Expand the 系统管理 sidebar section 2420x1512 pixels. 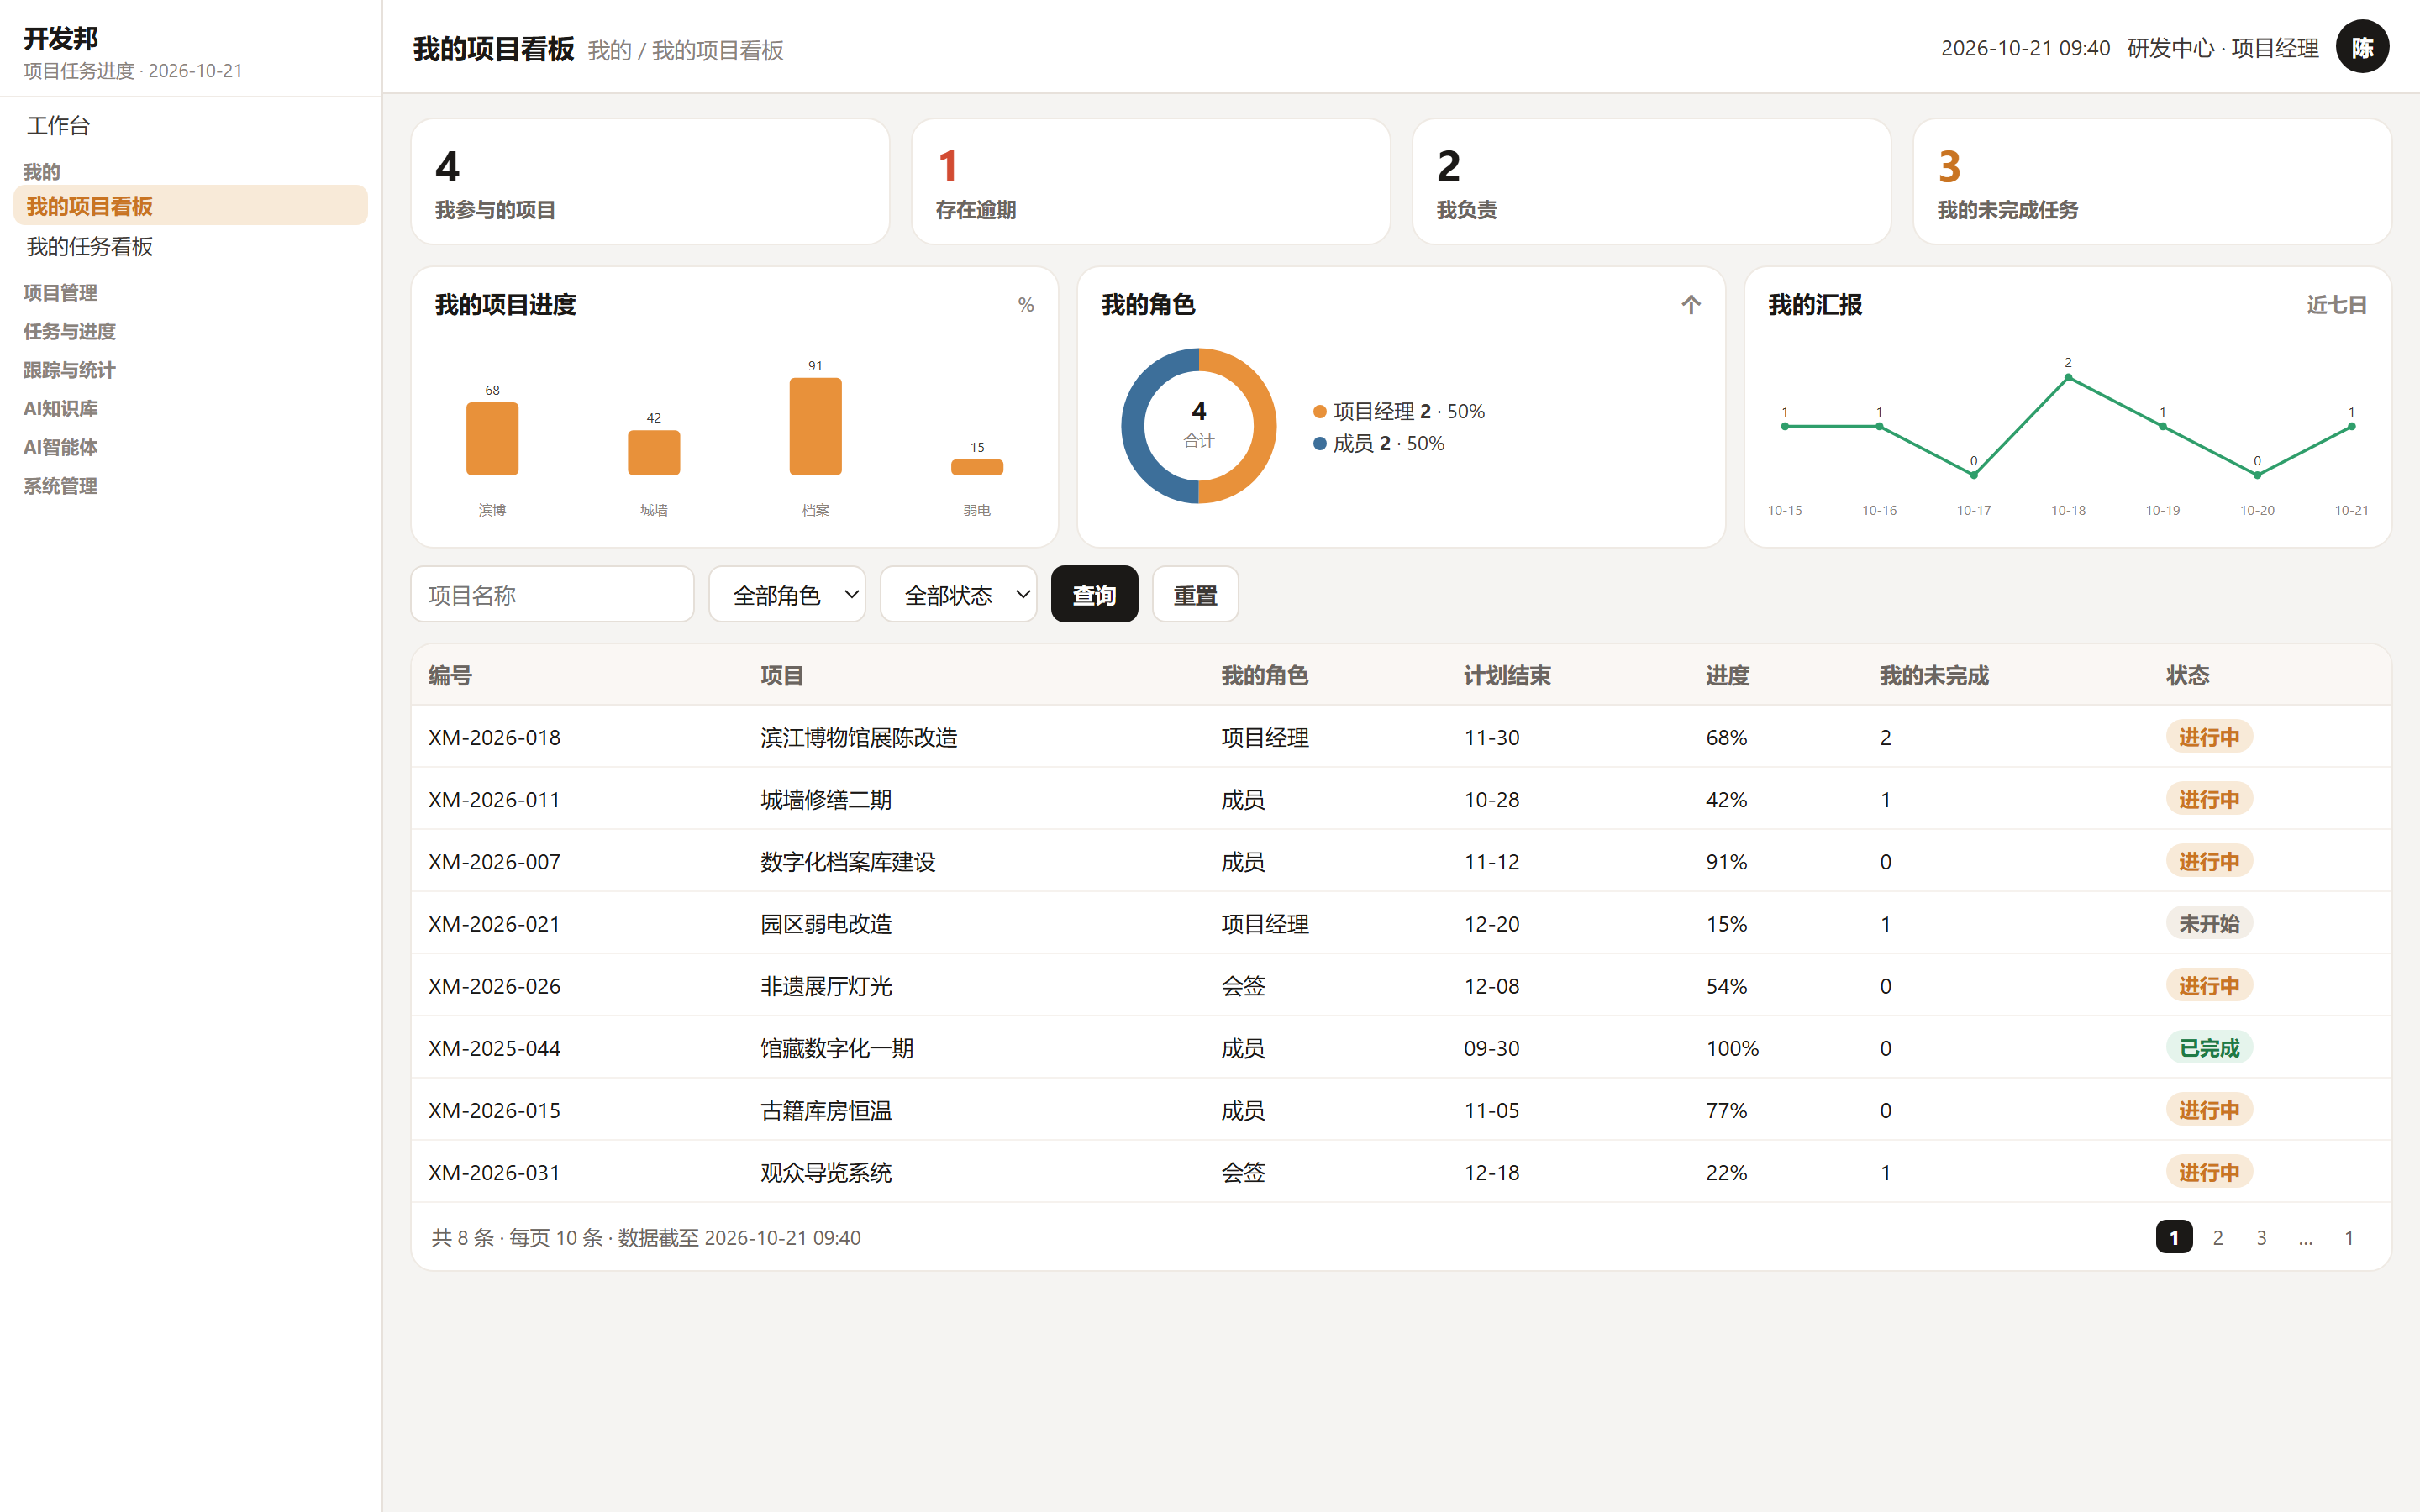60,486
